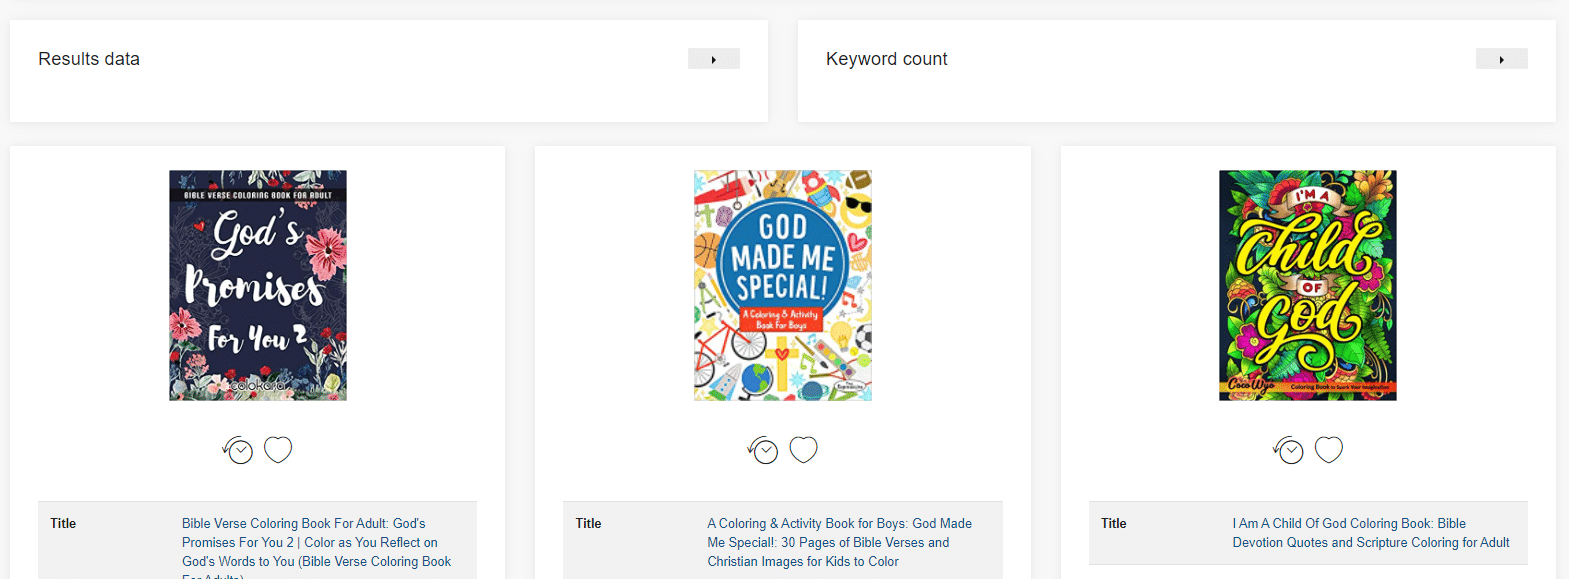Click the Coco Wyo logo on the third cover
This screenshot has width=1569, height=579.
[1251, 385]
